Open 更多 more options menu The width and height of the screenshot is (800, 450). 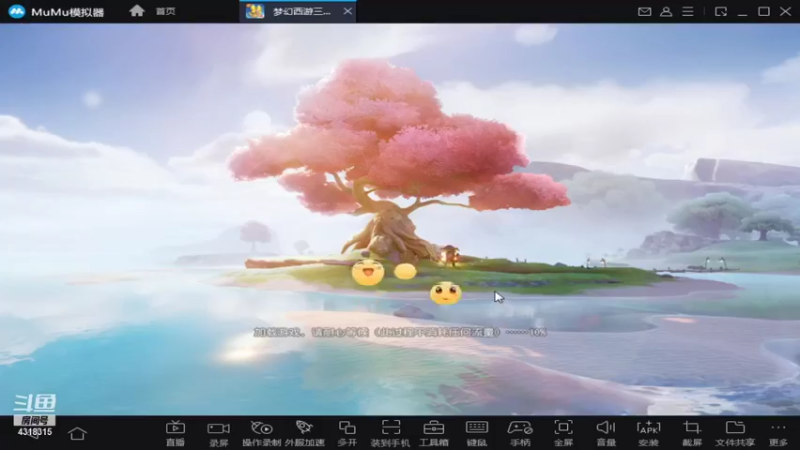pyautogui.click(x=778, y=433)
